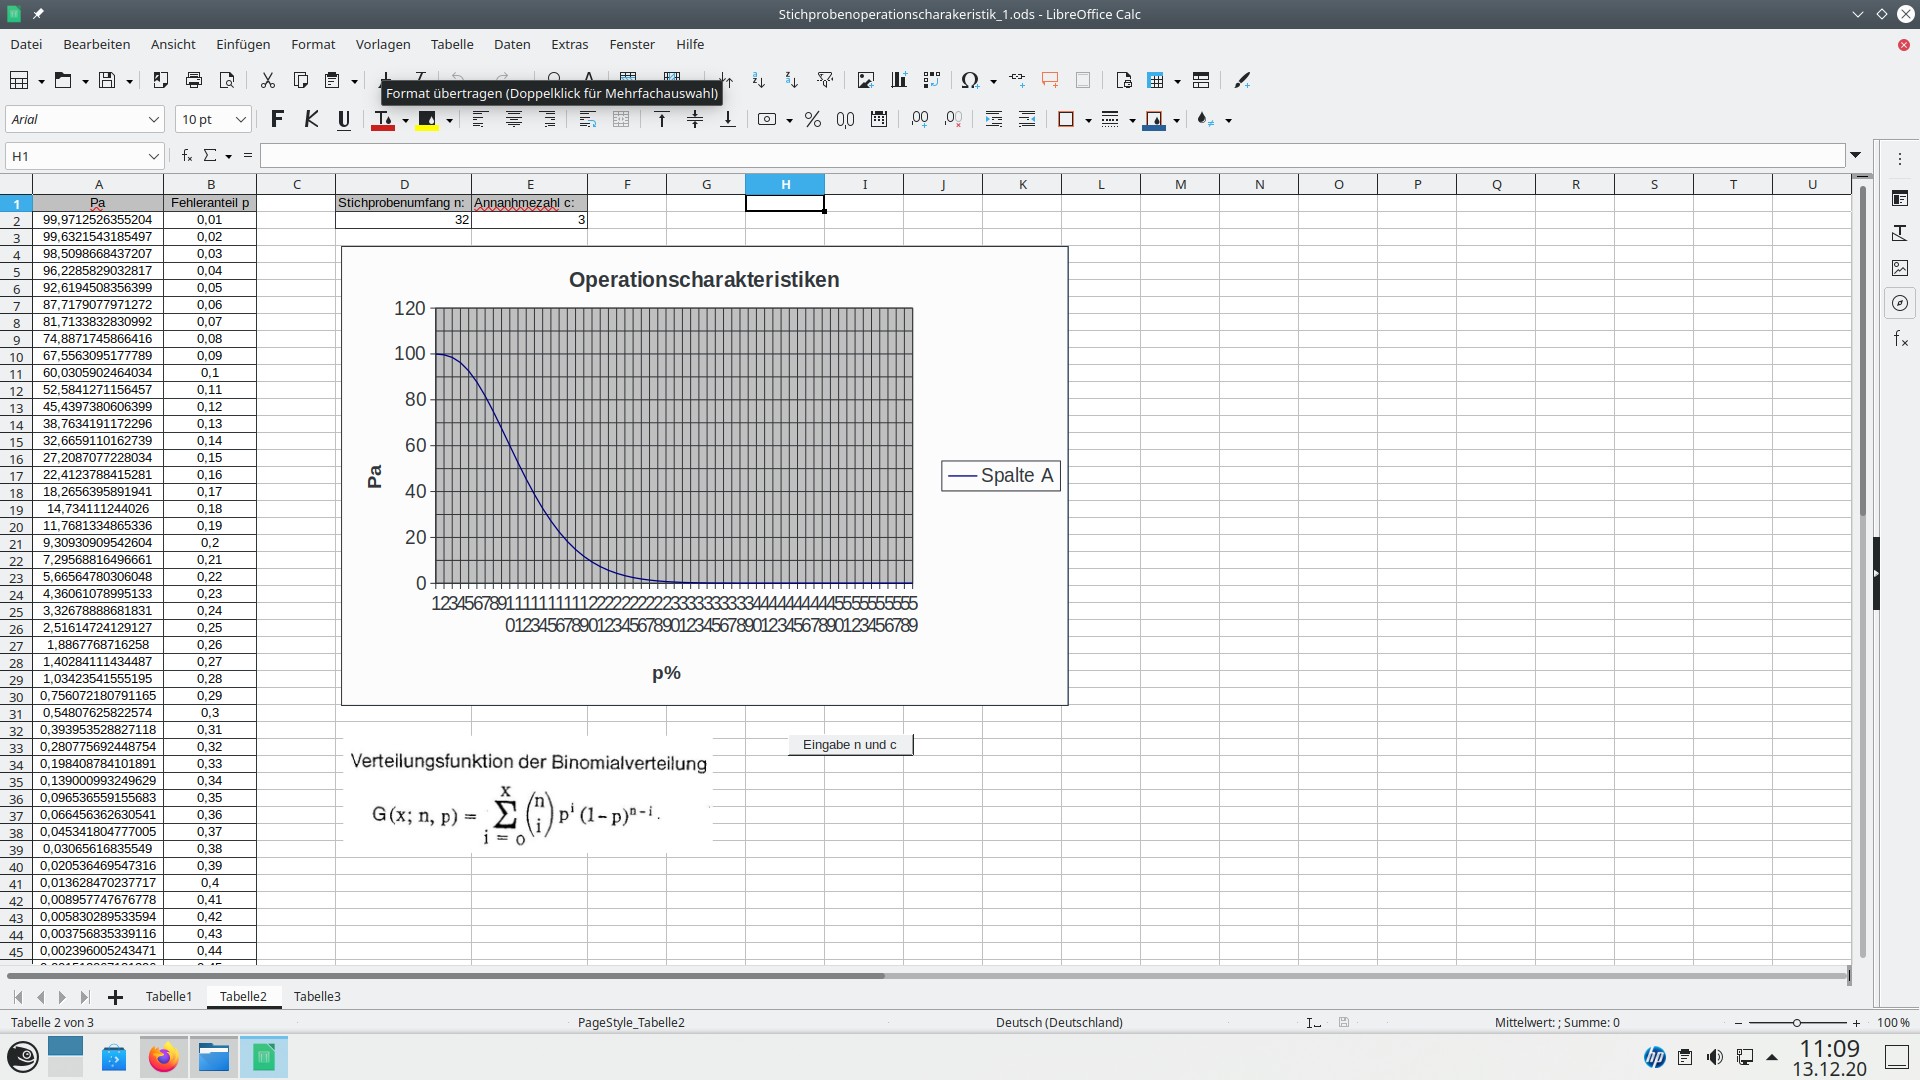Toggle Bold formatting (F)
Screen dimensions: 1920x1080
tap(277, 120)
